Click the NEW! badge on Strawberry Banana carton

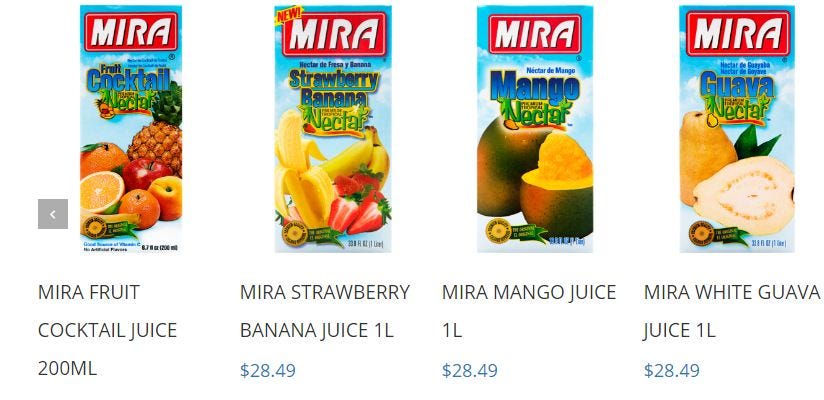pos(289,14)
